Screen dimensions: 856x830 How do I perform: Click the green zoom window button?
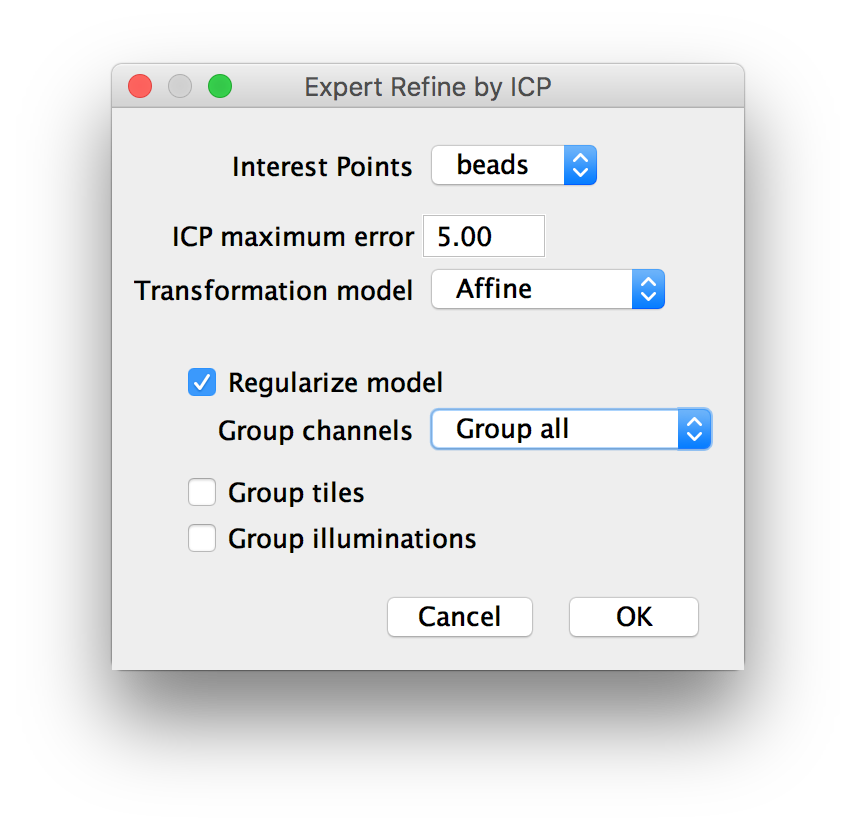(x=220, y=86)
